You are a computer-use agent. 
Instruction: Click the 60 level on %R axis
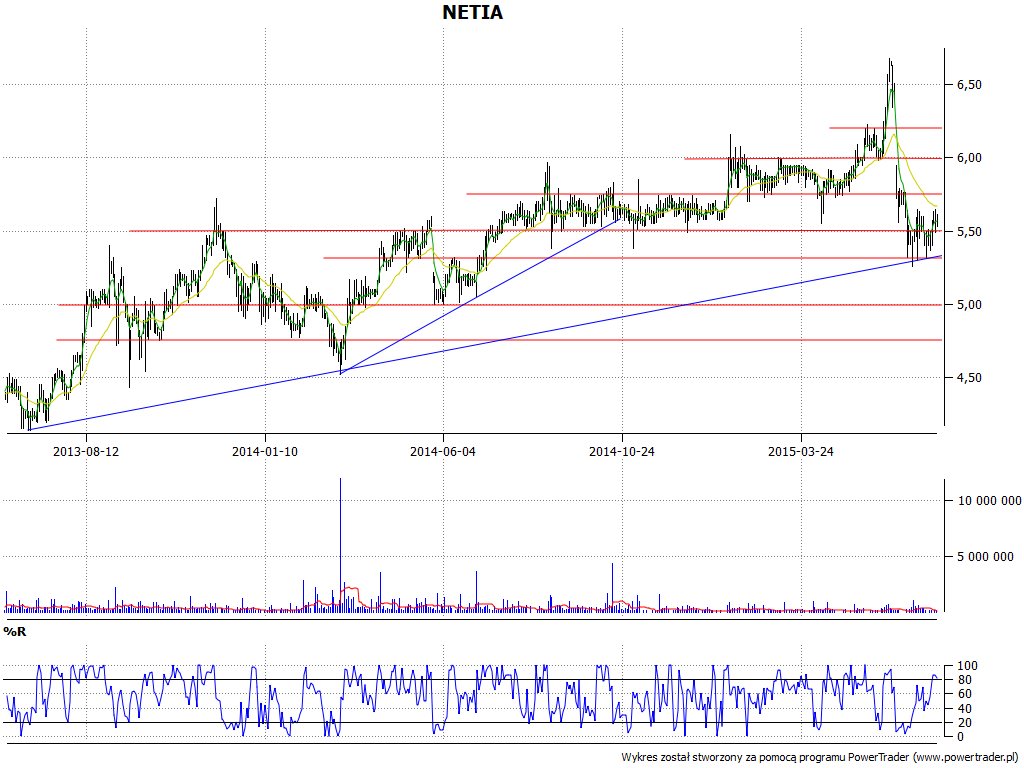[965, 694]
